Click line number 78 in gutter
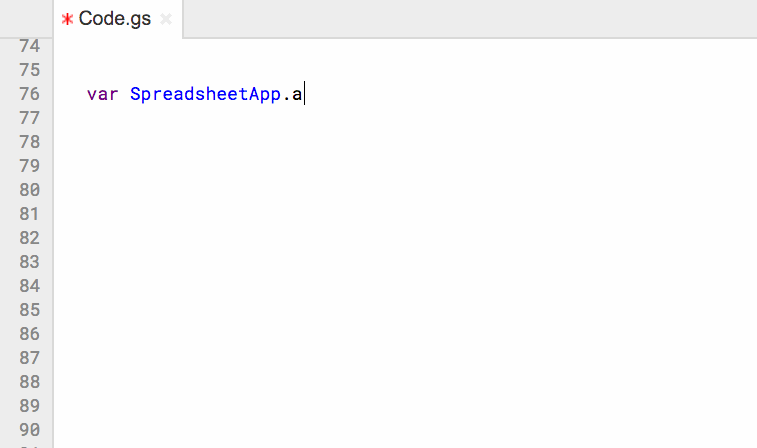The image size is (757, 448). (29, 142)
